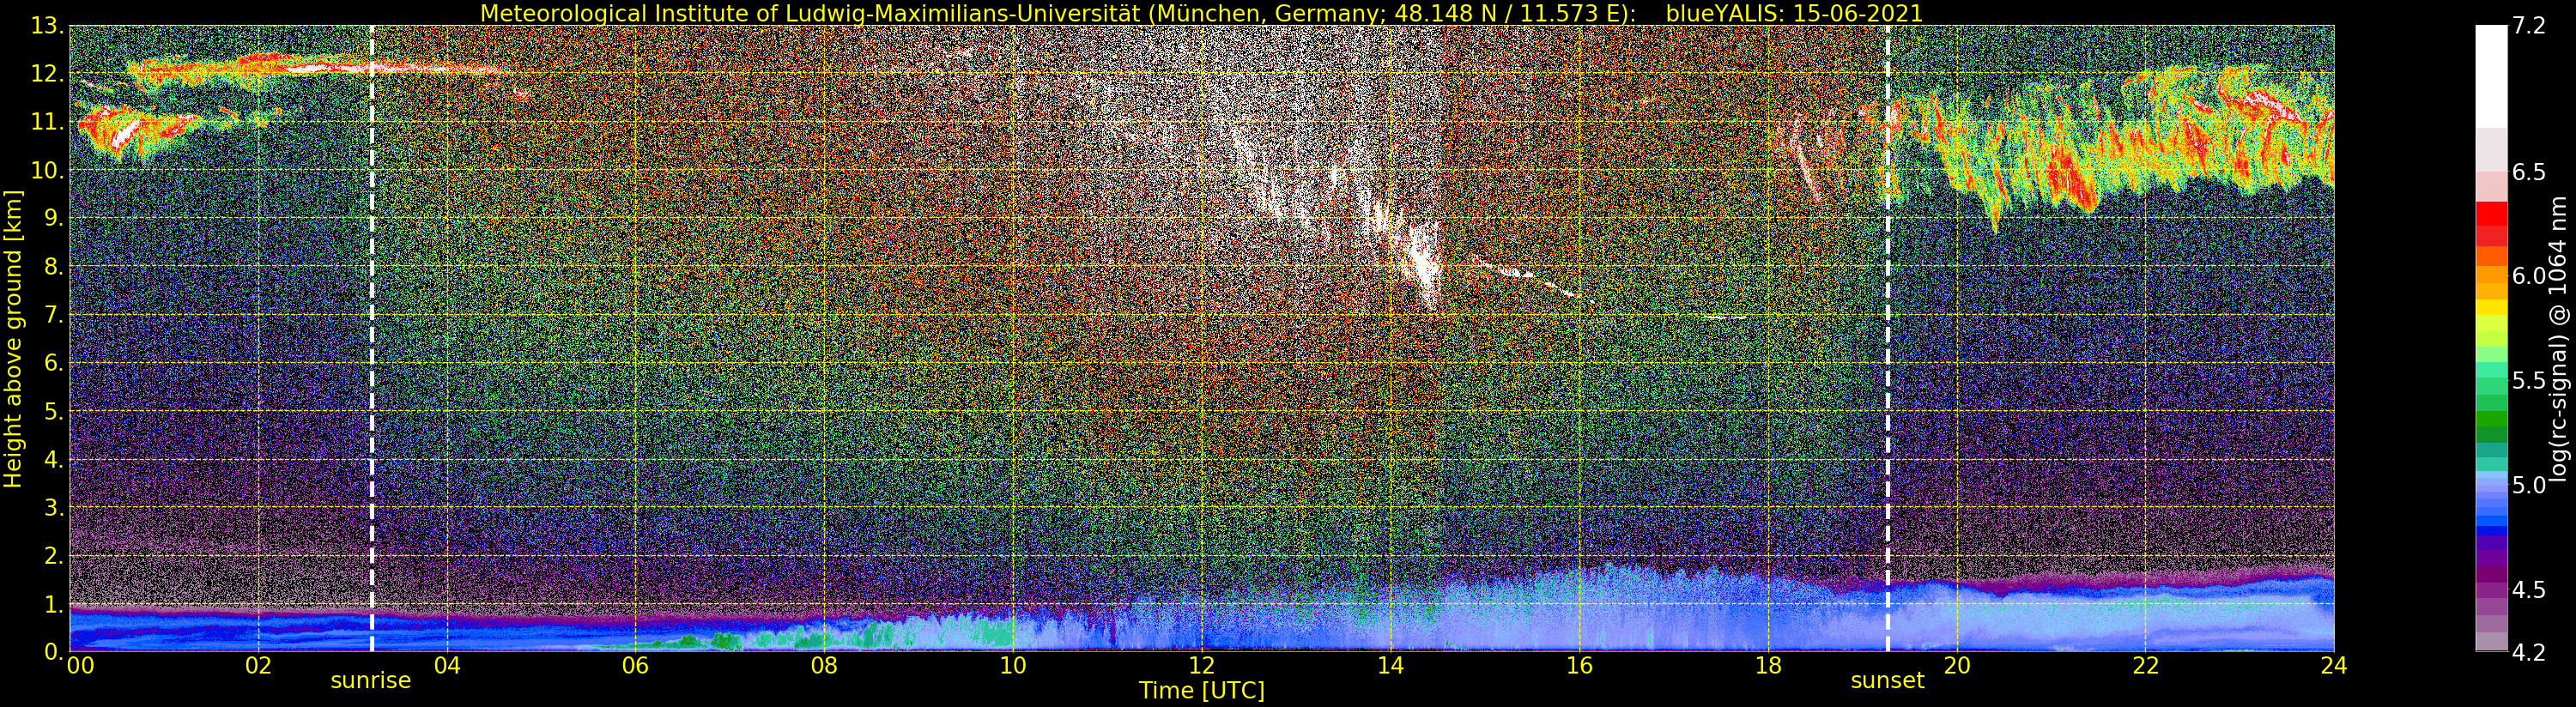This screenshot has width=2576, height=707.
Task: Click height axis tick '5.'
Action: click(54, 411)
